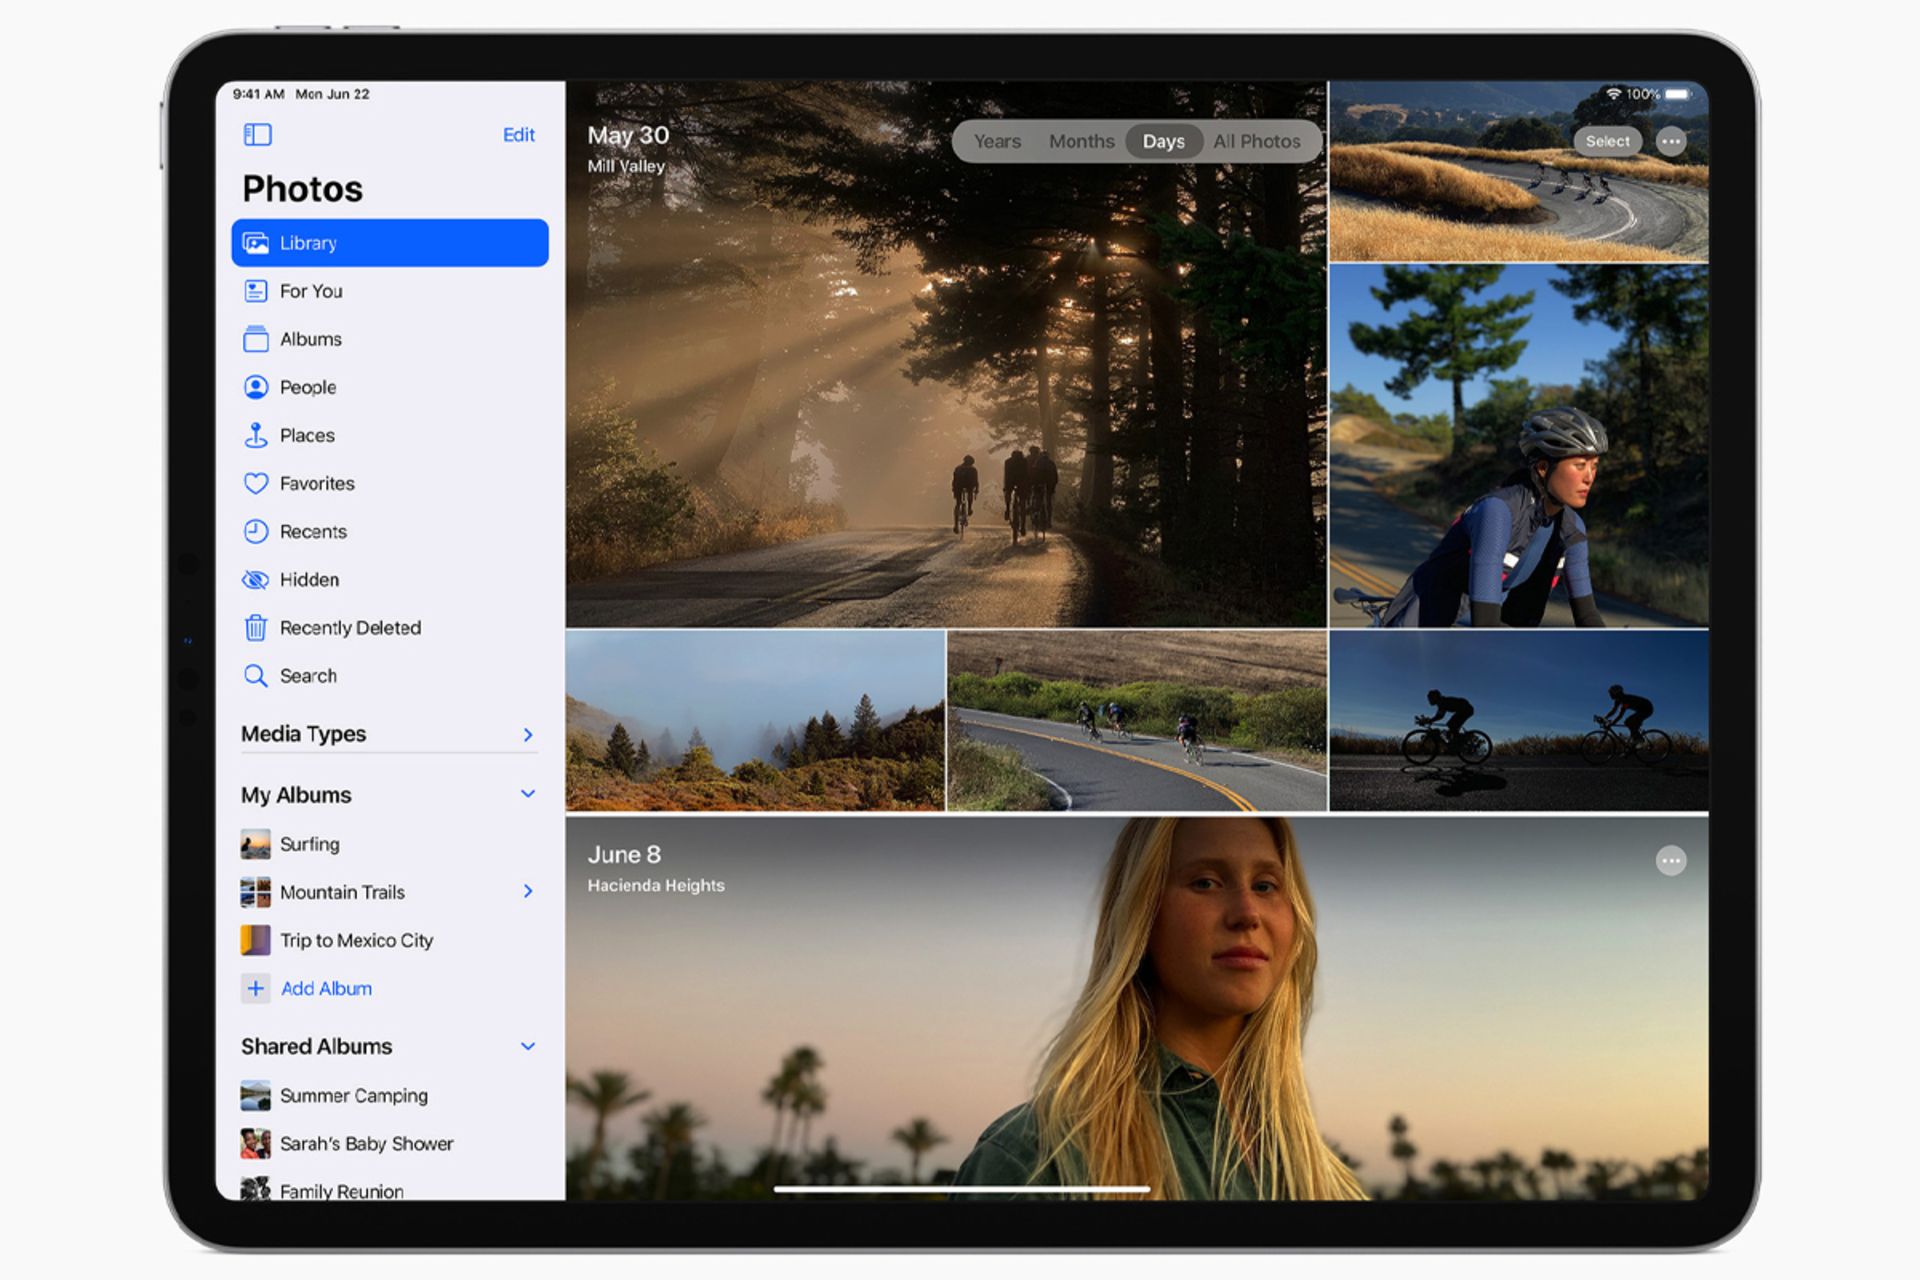1920x1280 pixels.
Task: Open Recently Deleted trash icon
Action: click(258, 627)
